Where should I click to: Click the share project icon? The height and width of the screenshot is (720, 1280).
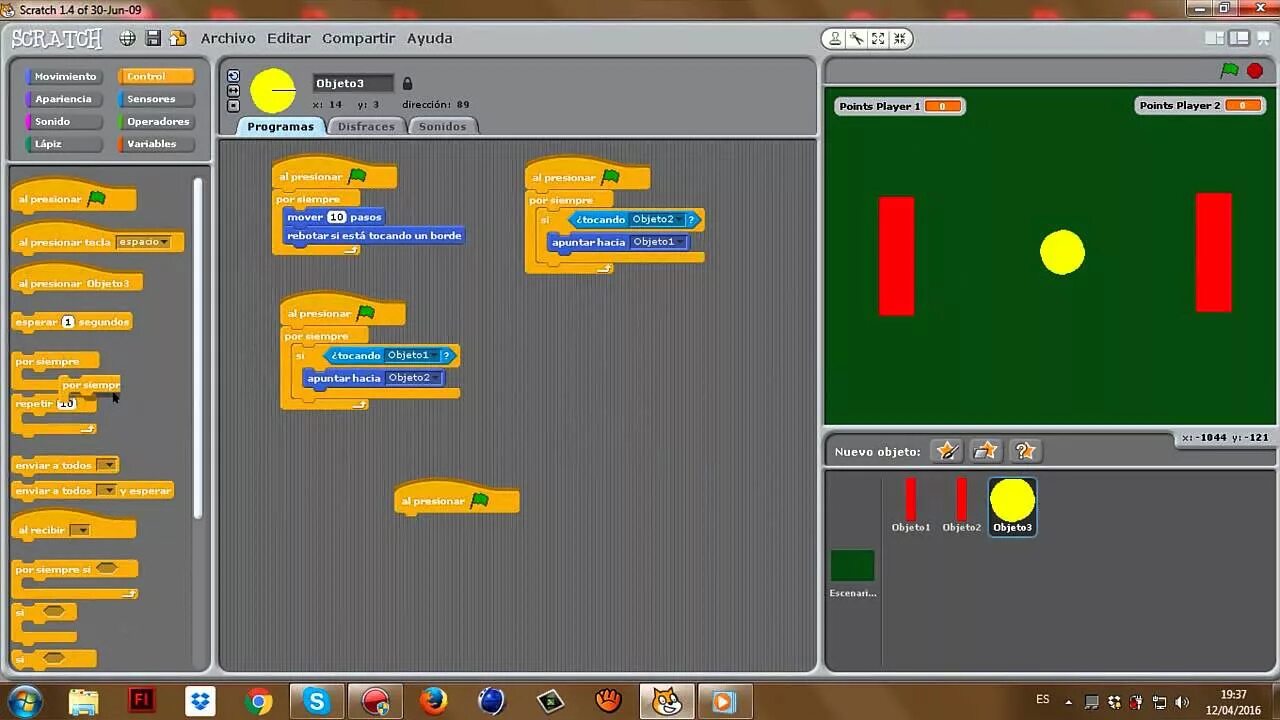(x=178, y=38)
